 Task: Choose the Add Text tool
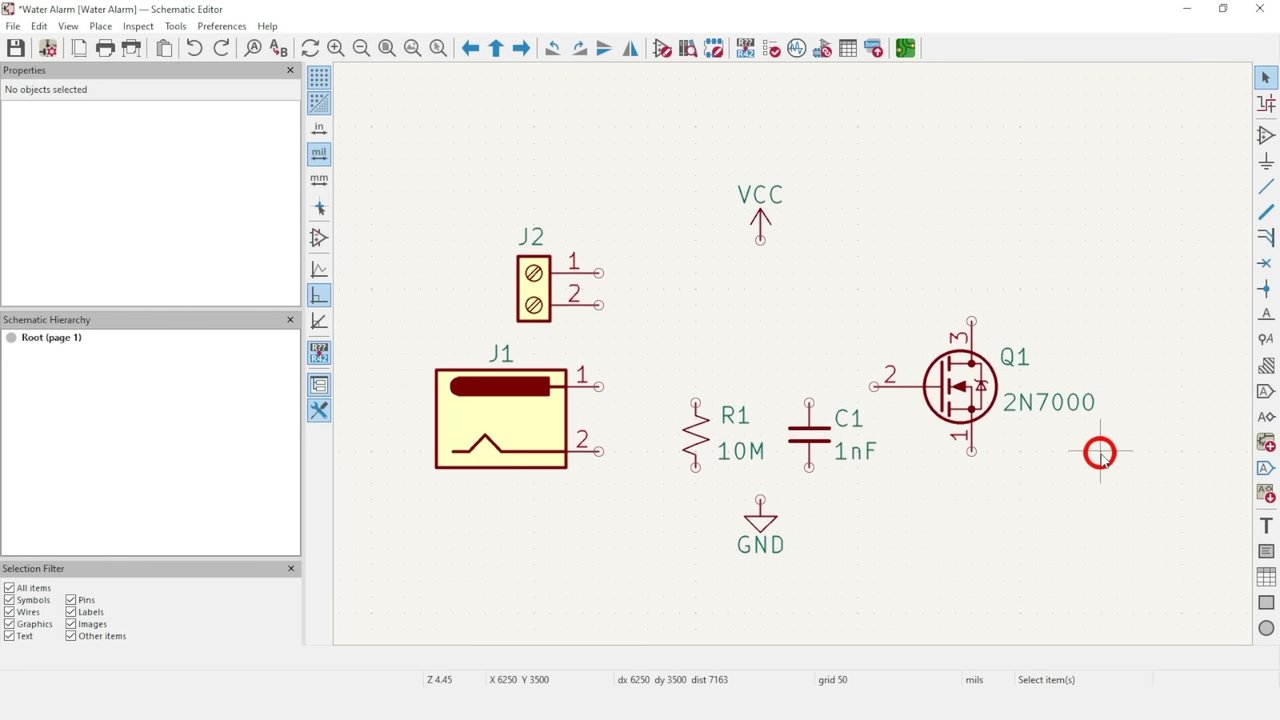tap(1266, 526)
